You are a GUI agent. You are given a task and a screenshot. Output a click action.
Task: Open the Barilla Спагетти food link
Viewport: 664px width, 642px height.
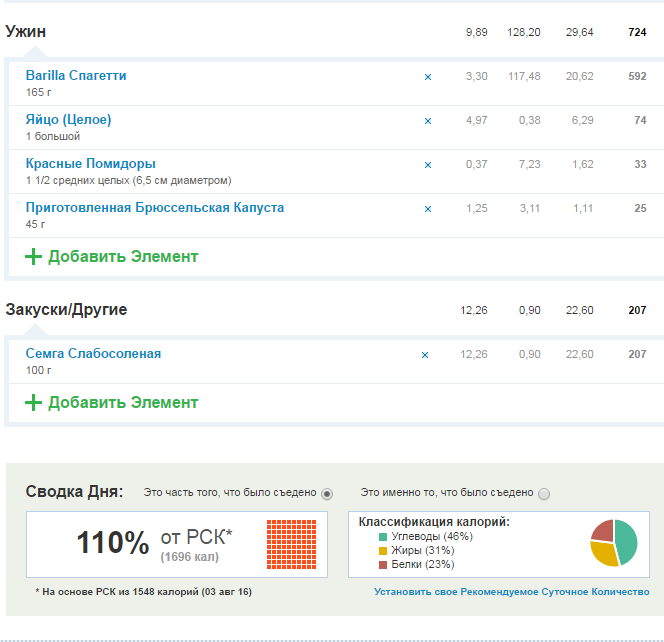(x=76, y=76)
